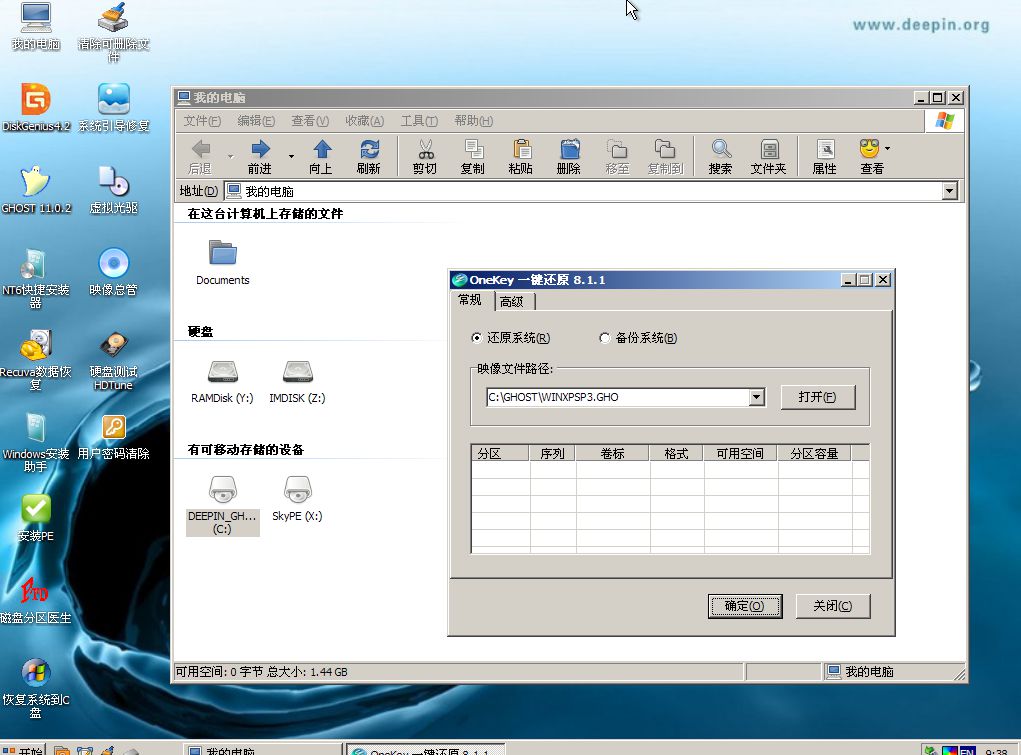Launch 清除可删除文件 desktop shortcut
The width and height of the screenshot is (1021, 755).
coord(113,31)
